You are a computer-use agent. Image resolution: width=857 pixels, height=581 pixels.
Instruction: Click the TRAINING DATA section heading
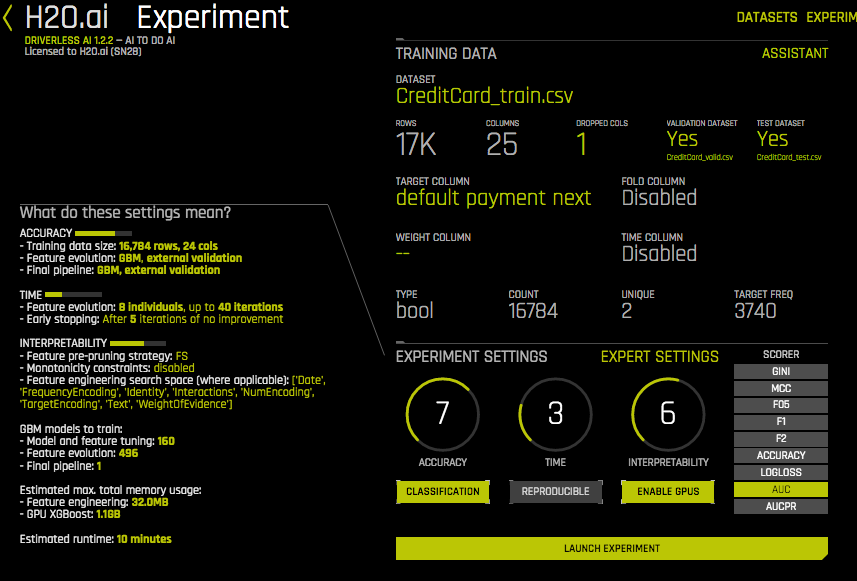point(446,54)
